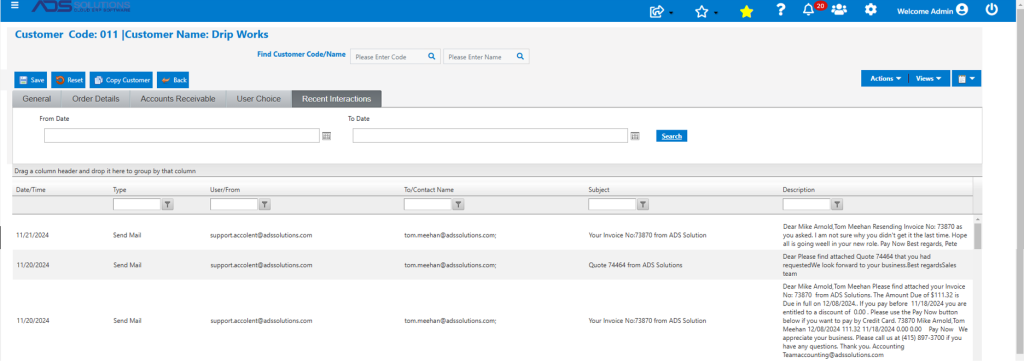1024x363 pixels.
Task: Sort by the To/Contact Name column header
Action: (x=429, y=190)
